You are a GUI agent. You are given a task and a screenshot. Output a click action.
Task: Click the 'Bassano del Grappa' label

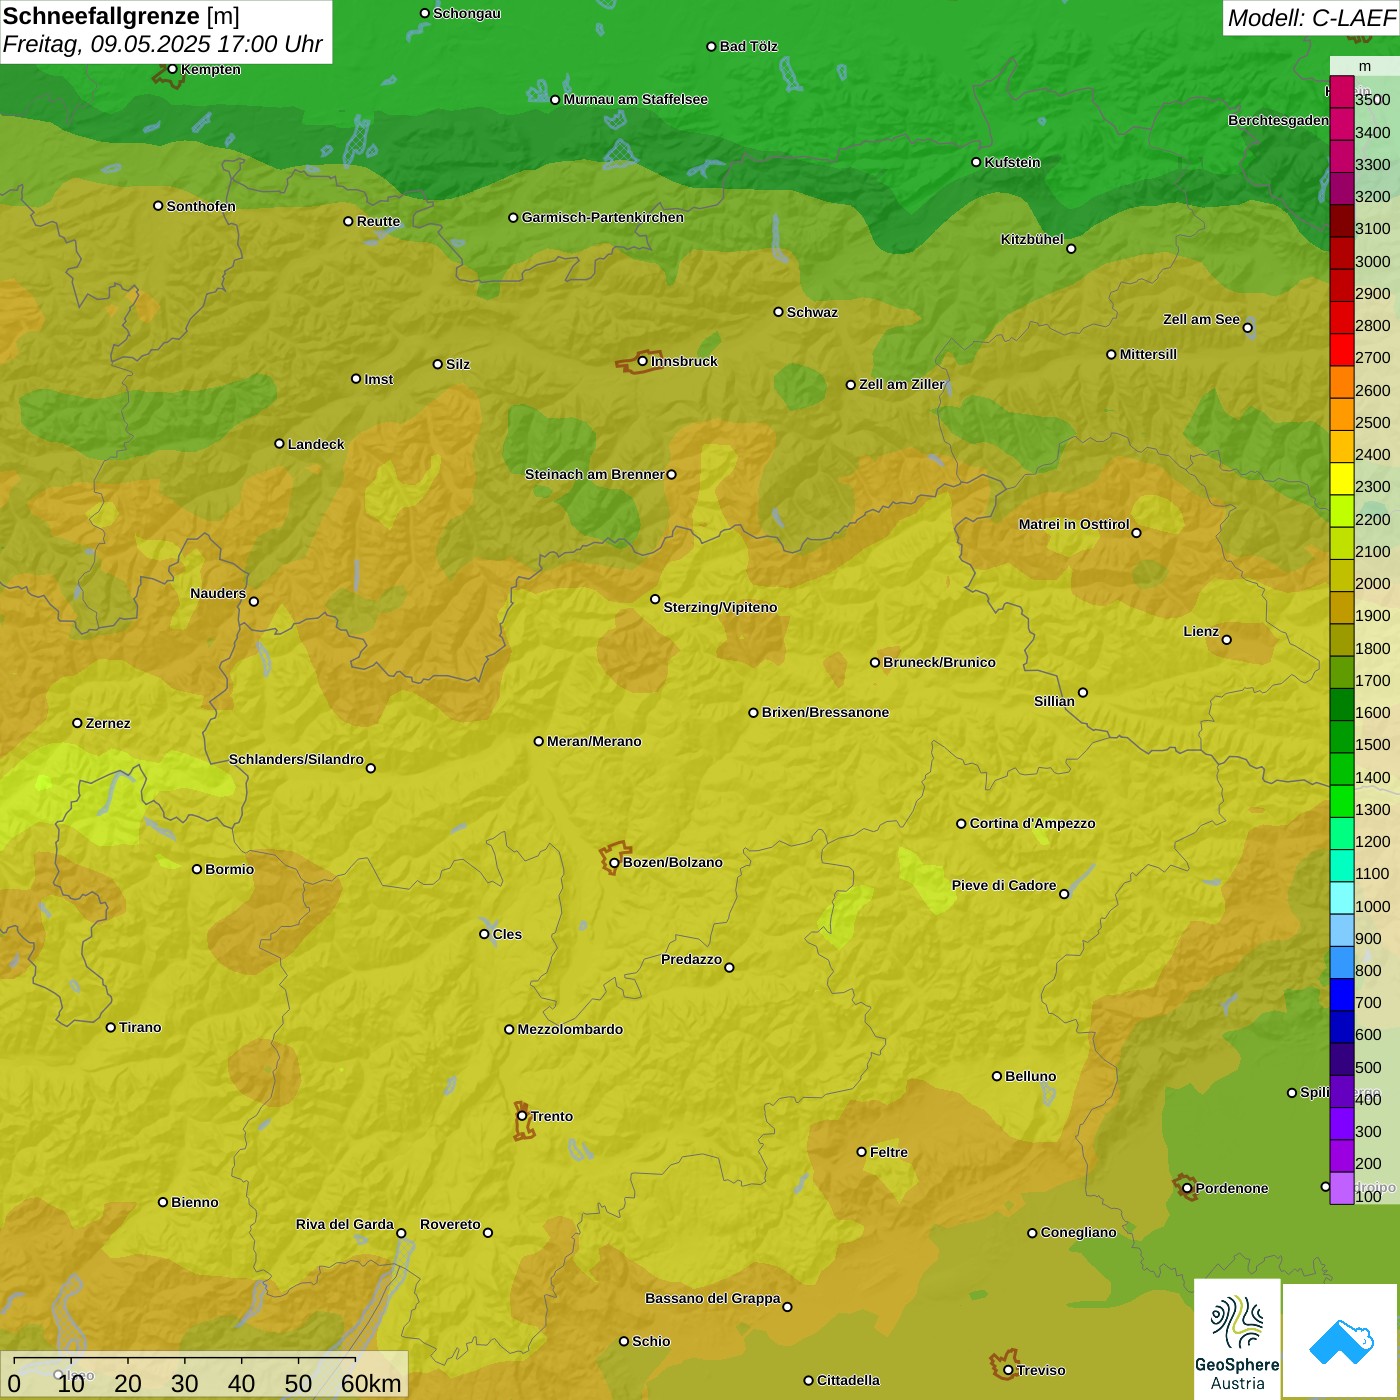coord(713,1298)
